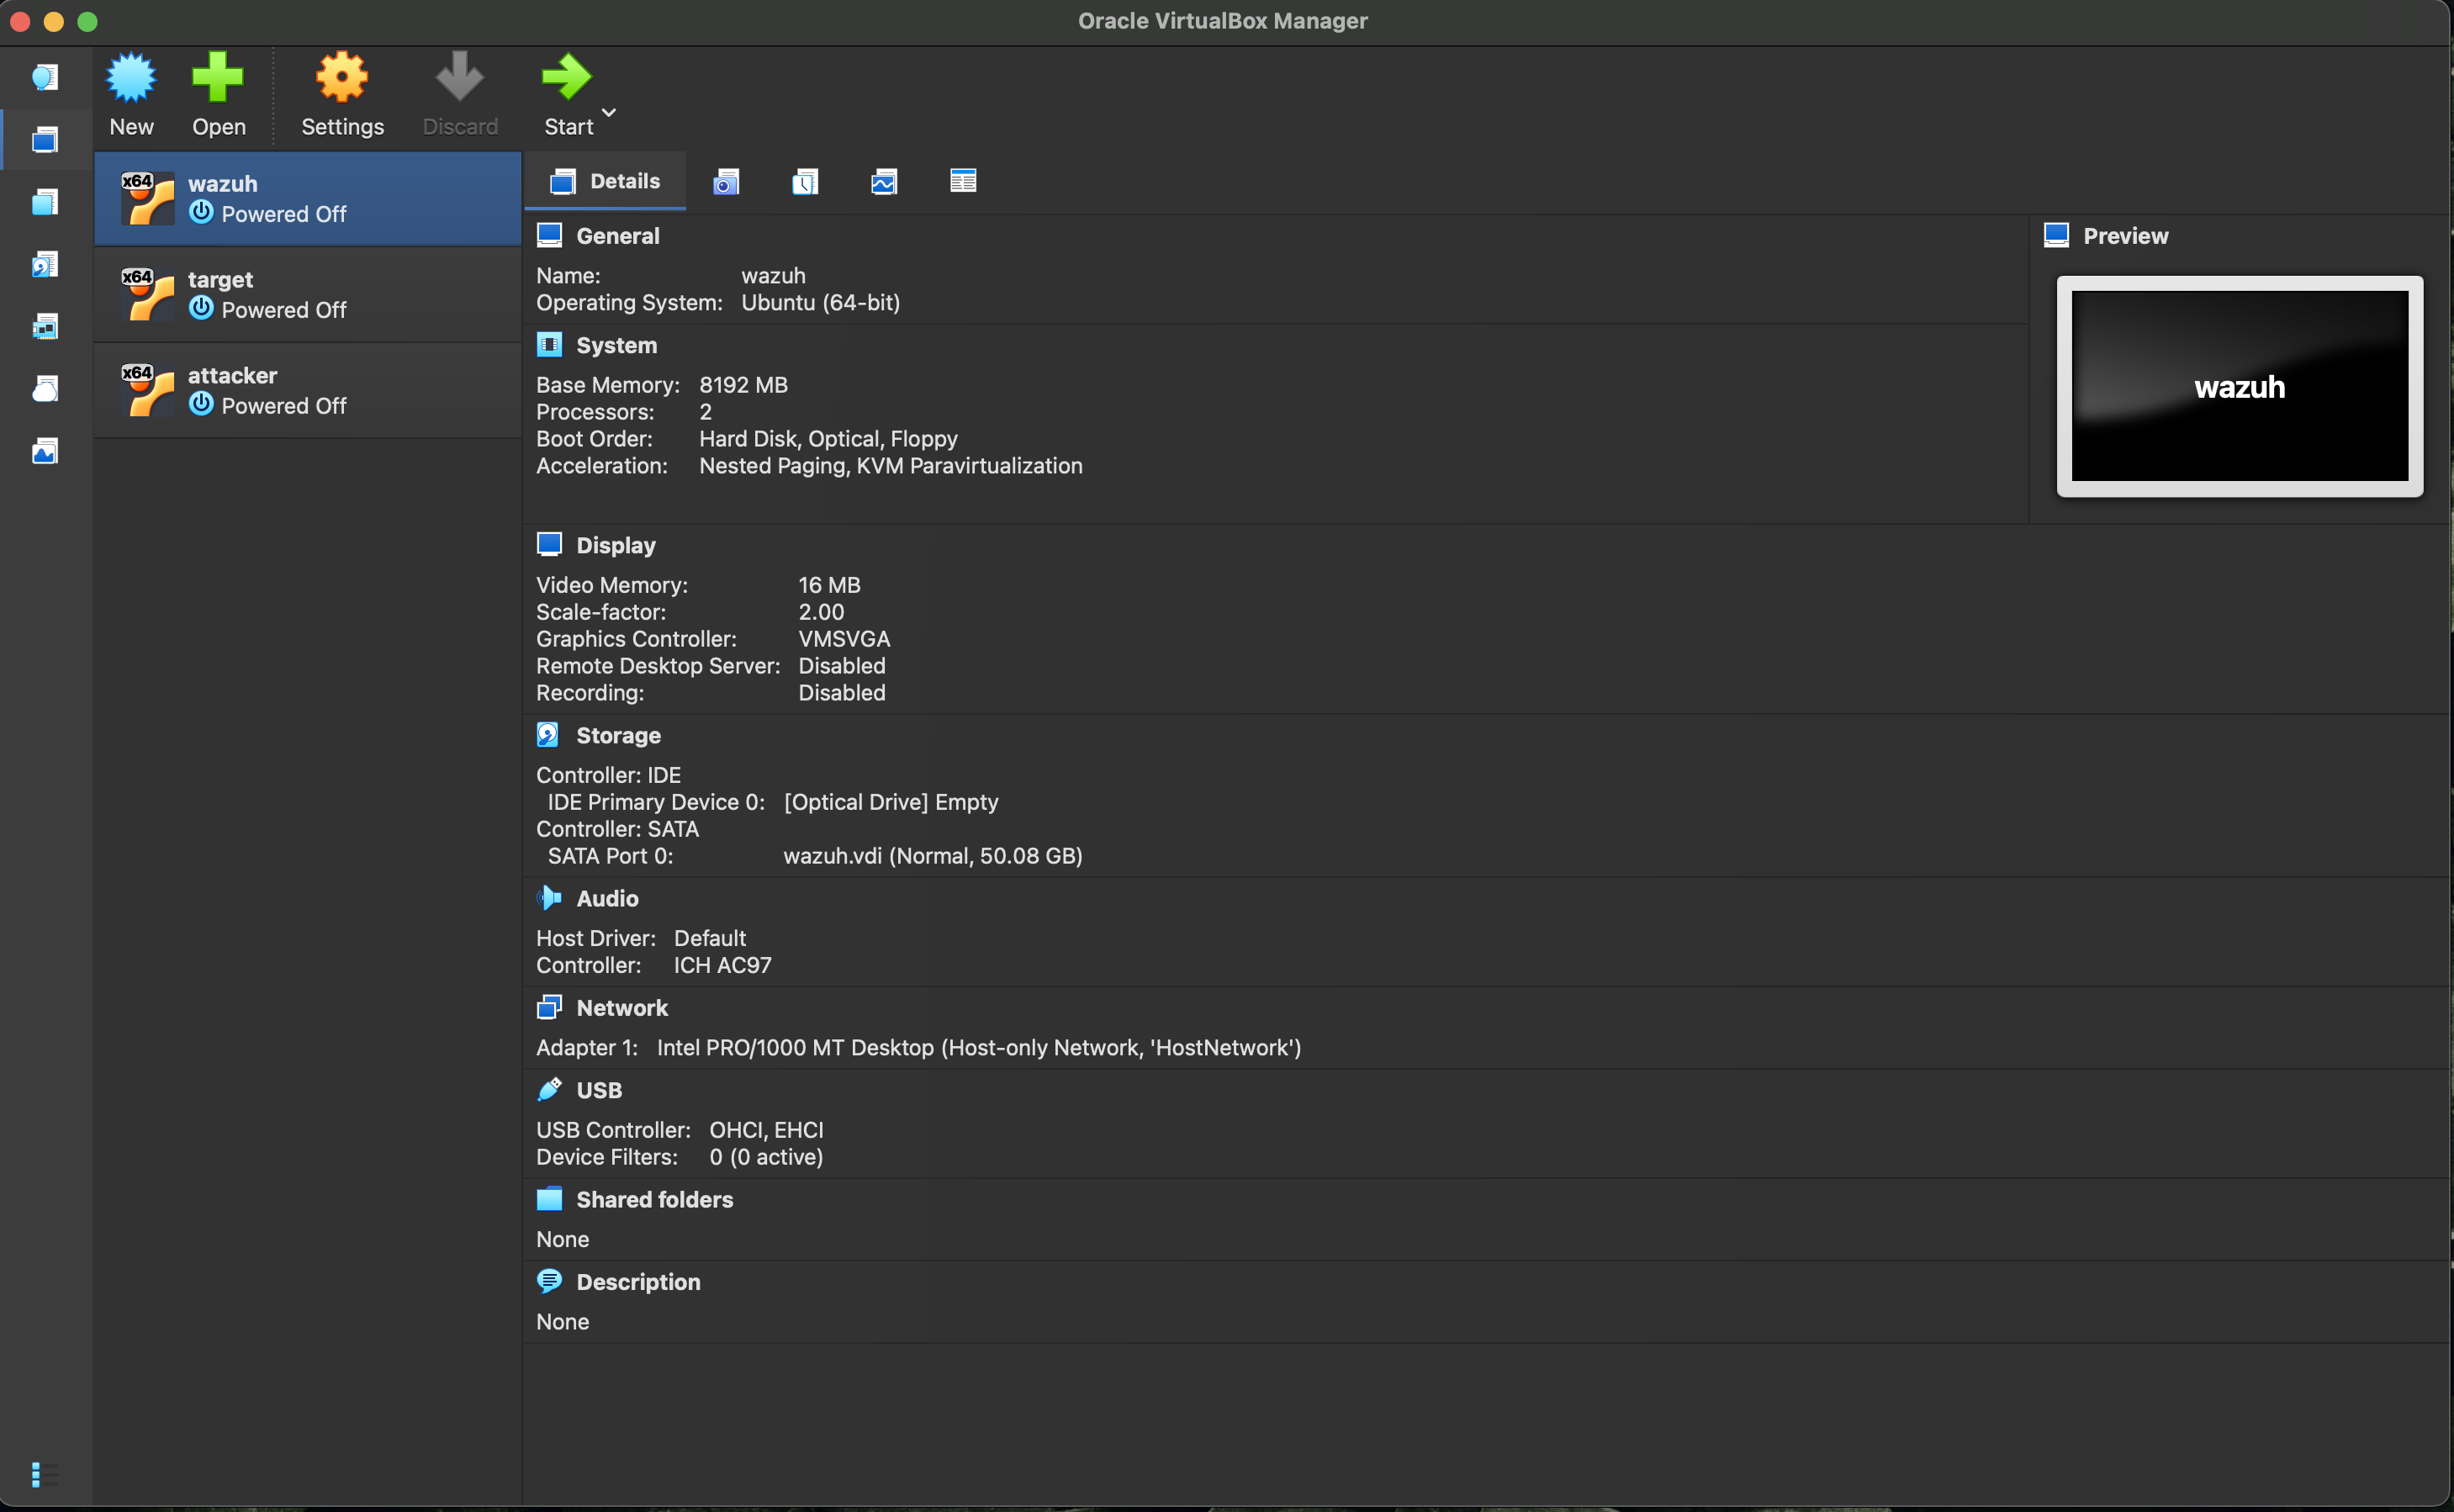Open the File Manager tool
This screenshot has width=2454, height=1512.
[962, 181]
